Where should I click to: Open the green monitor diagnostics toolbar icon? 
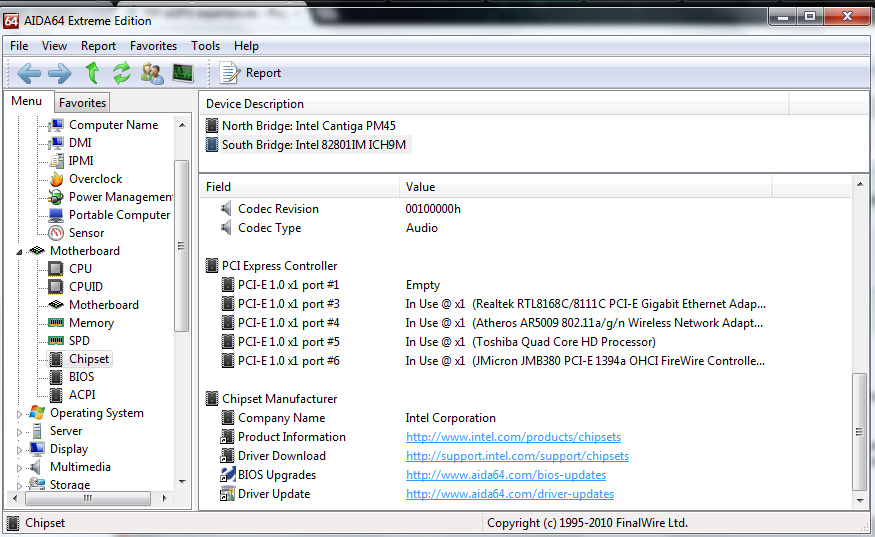click(182, 73)
